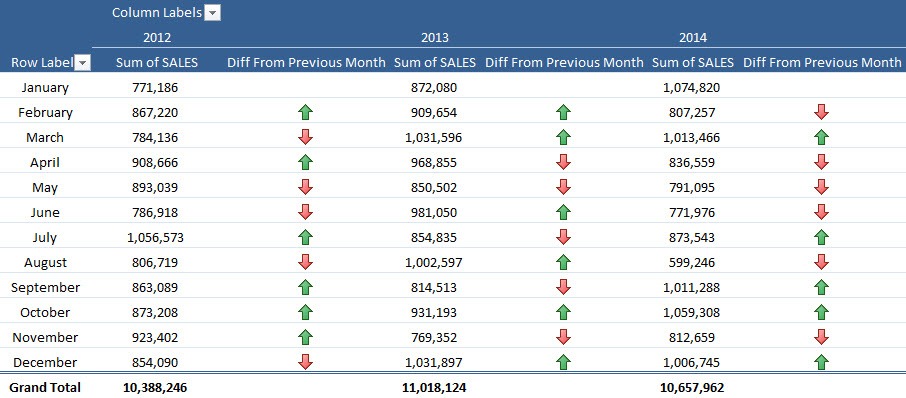Click green up arrow for March 2013
Viewport: 906px width, 398px height.
563,137
